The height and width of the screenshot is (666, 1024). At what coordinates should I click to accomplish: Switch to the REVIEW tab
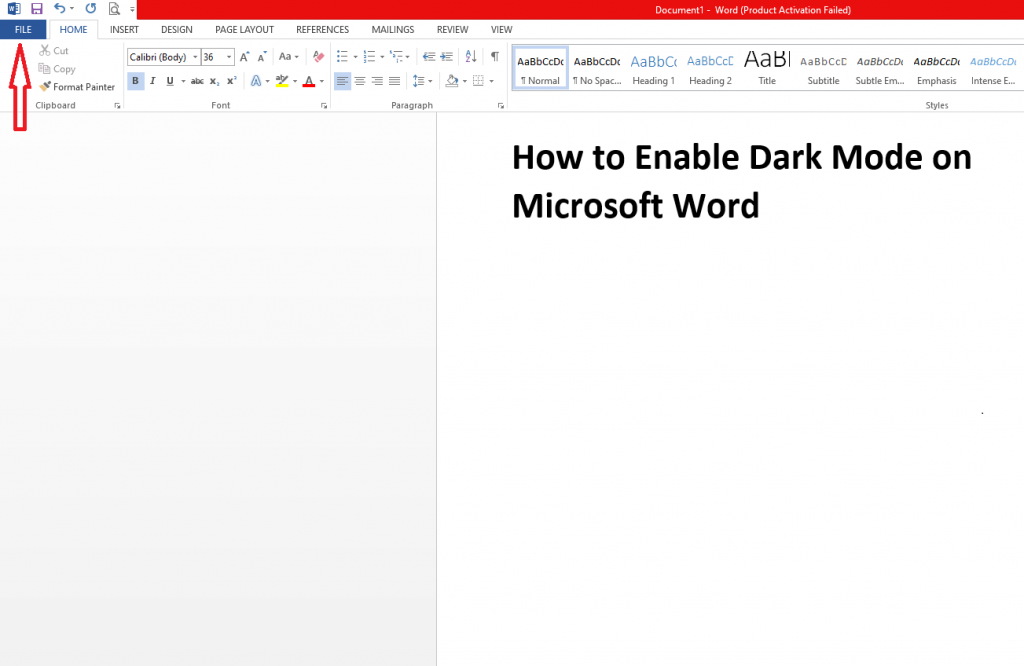[x=452, y=29]
